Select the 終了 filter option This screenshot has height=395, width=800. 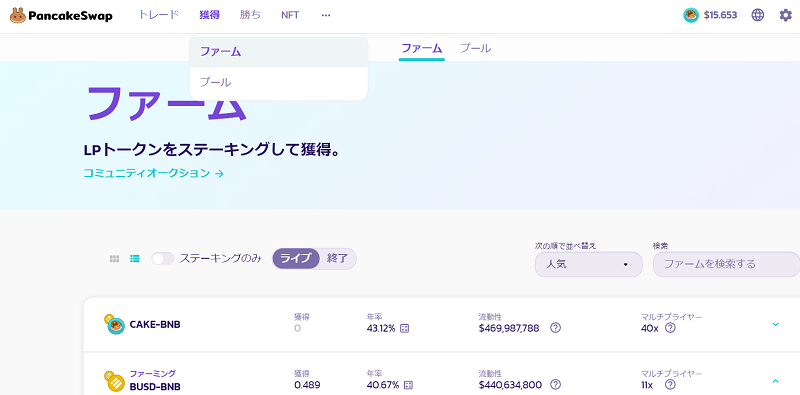tap(337, 258)
